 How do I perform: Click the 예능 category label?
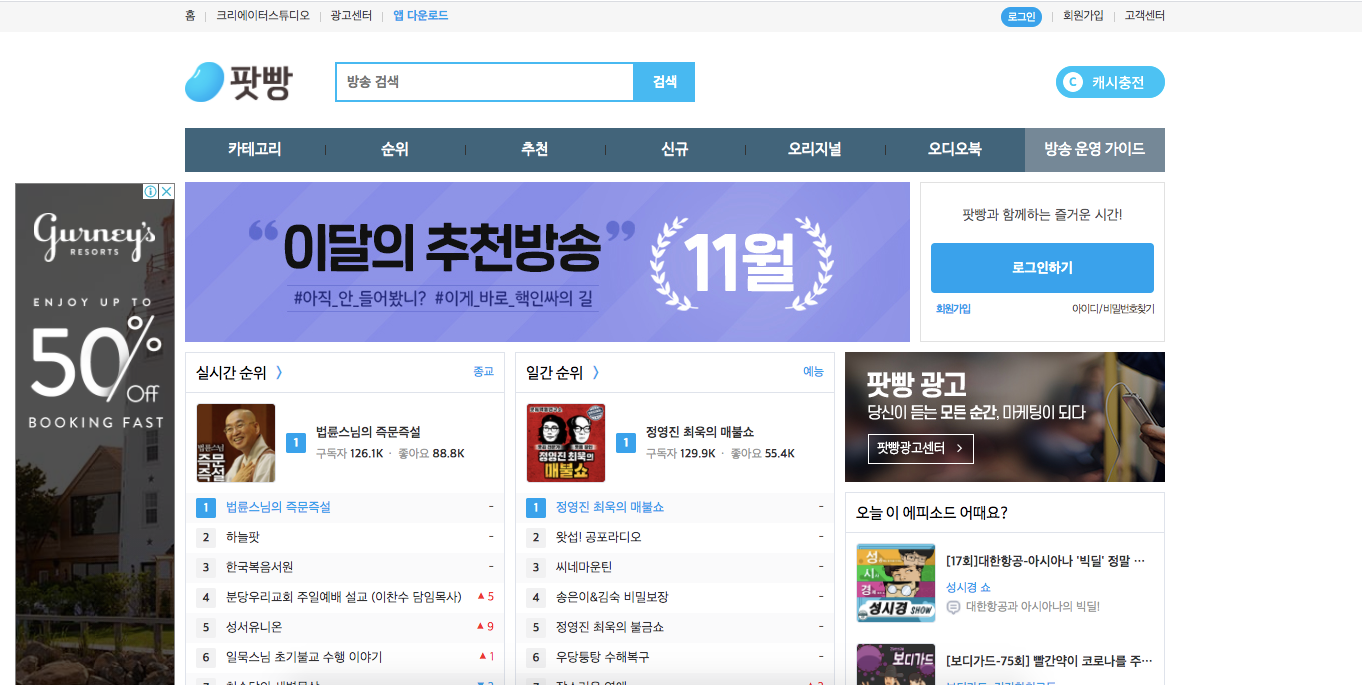815,371
